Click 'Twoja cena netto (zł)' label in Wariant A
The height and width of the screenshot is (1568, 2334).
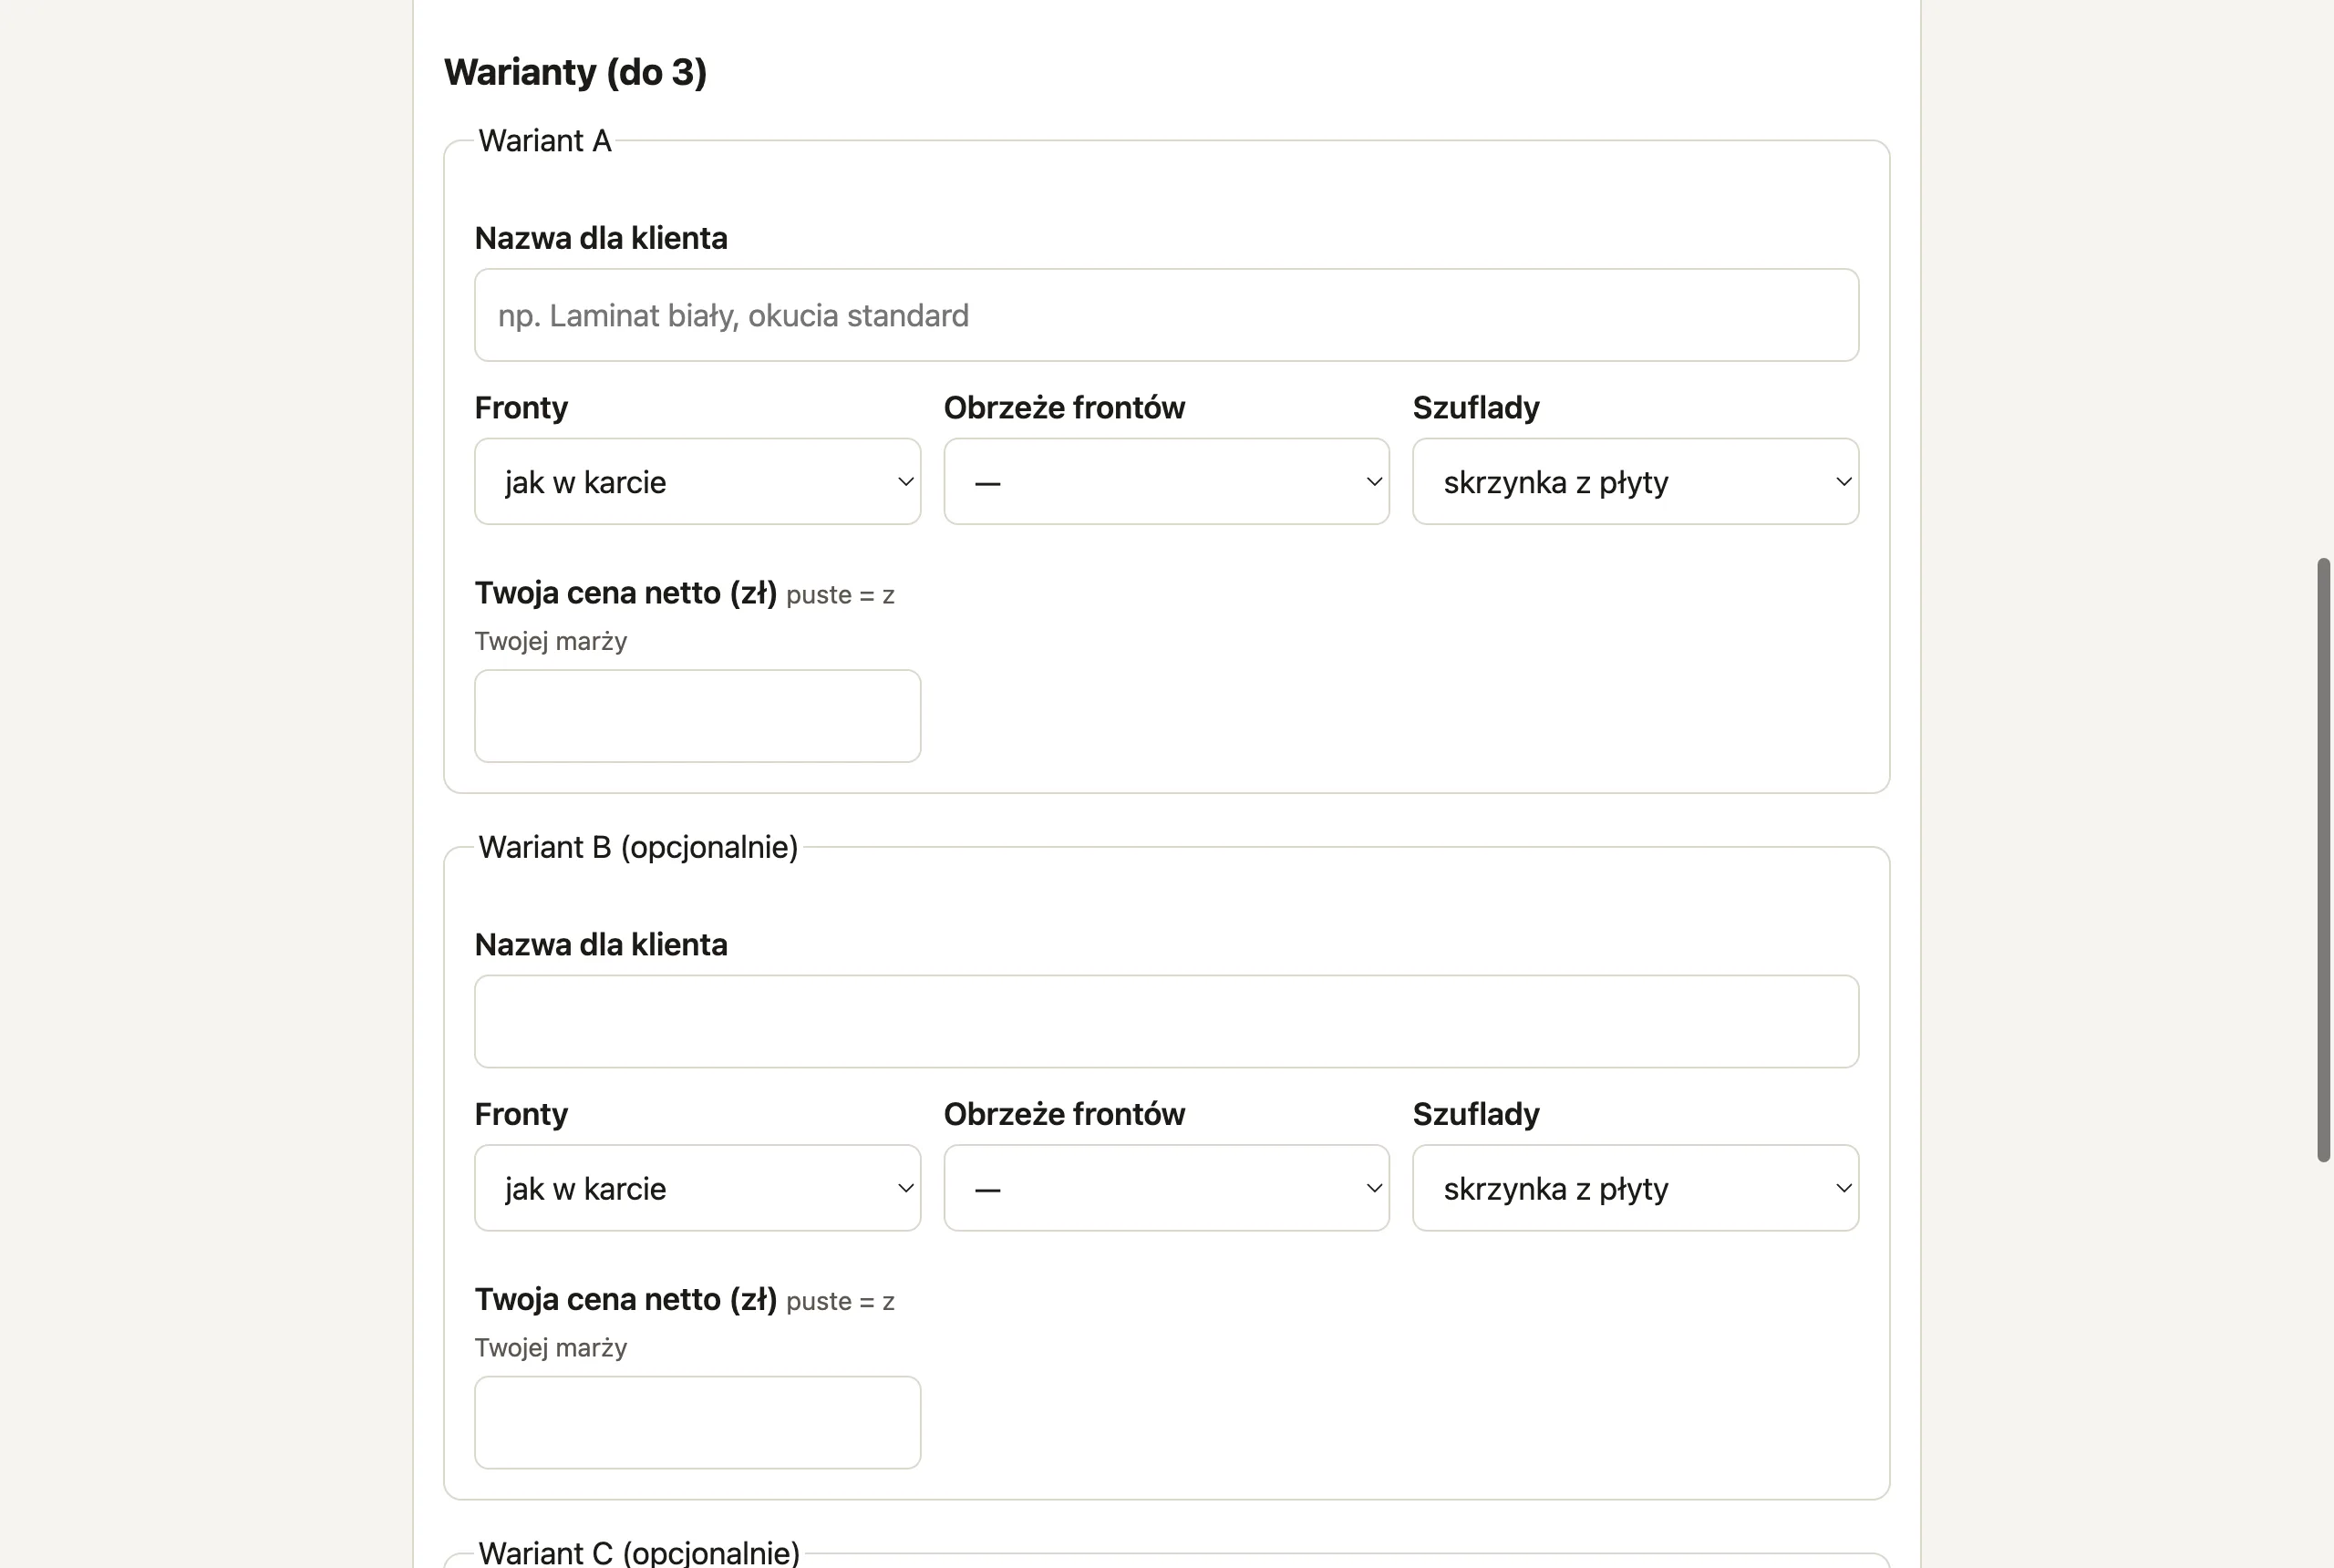(x=625, y=593)
